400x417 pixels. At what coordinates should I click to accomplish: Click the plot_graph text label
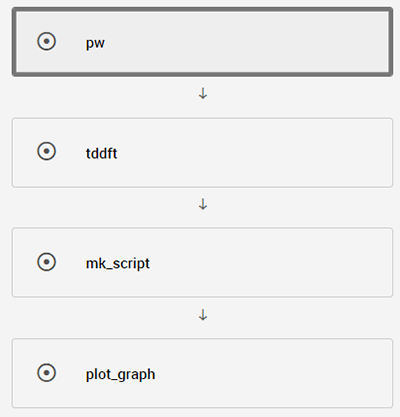tap(120, 374)
